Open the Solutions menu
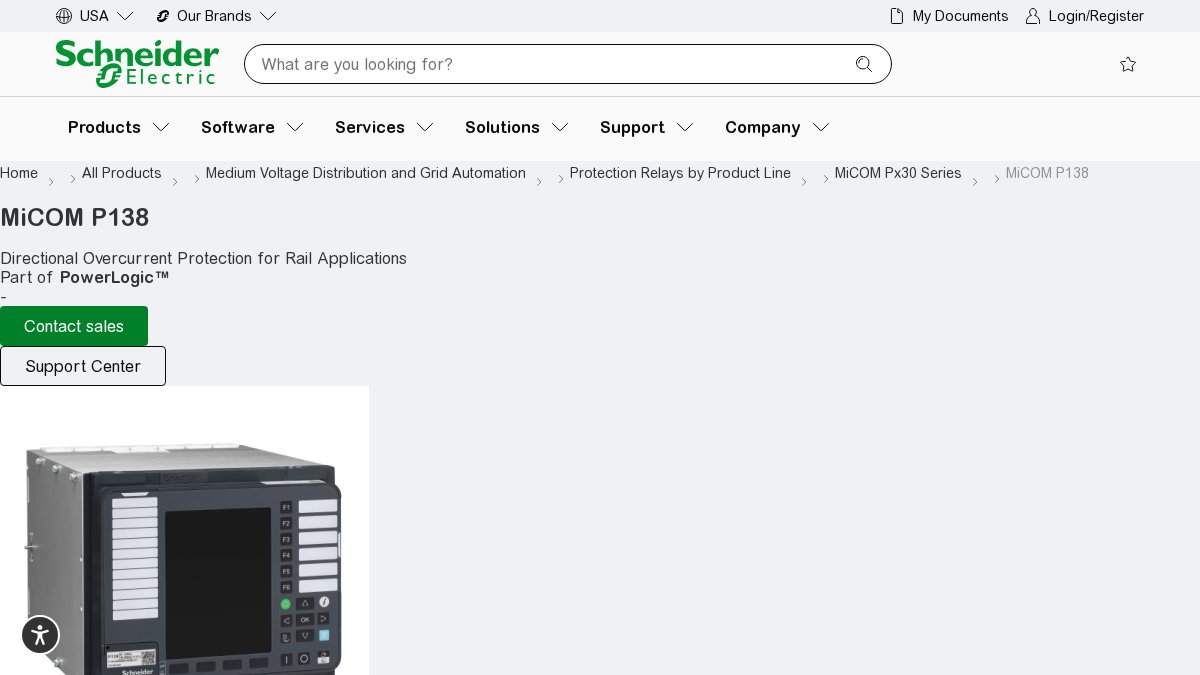Screen dimensions: 1200x675 (x=502, y=127)
